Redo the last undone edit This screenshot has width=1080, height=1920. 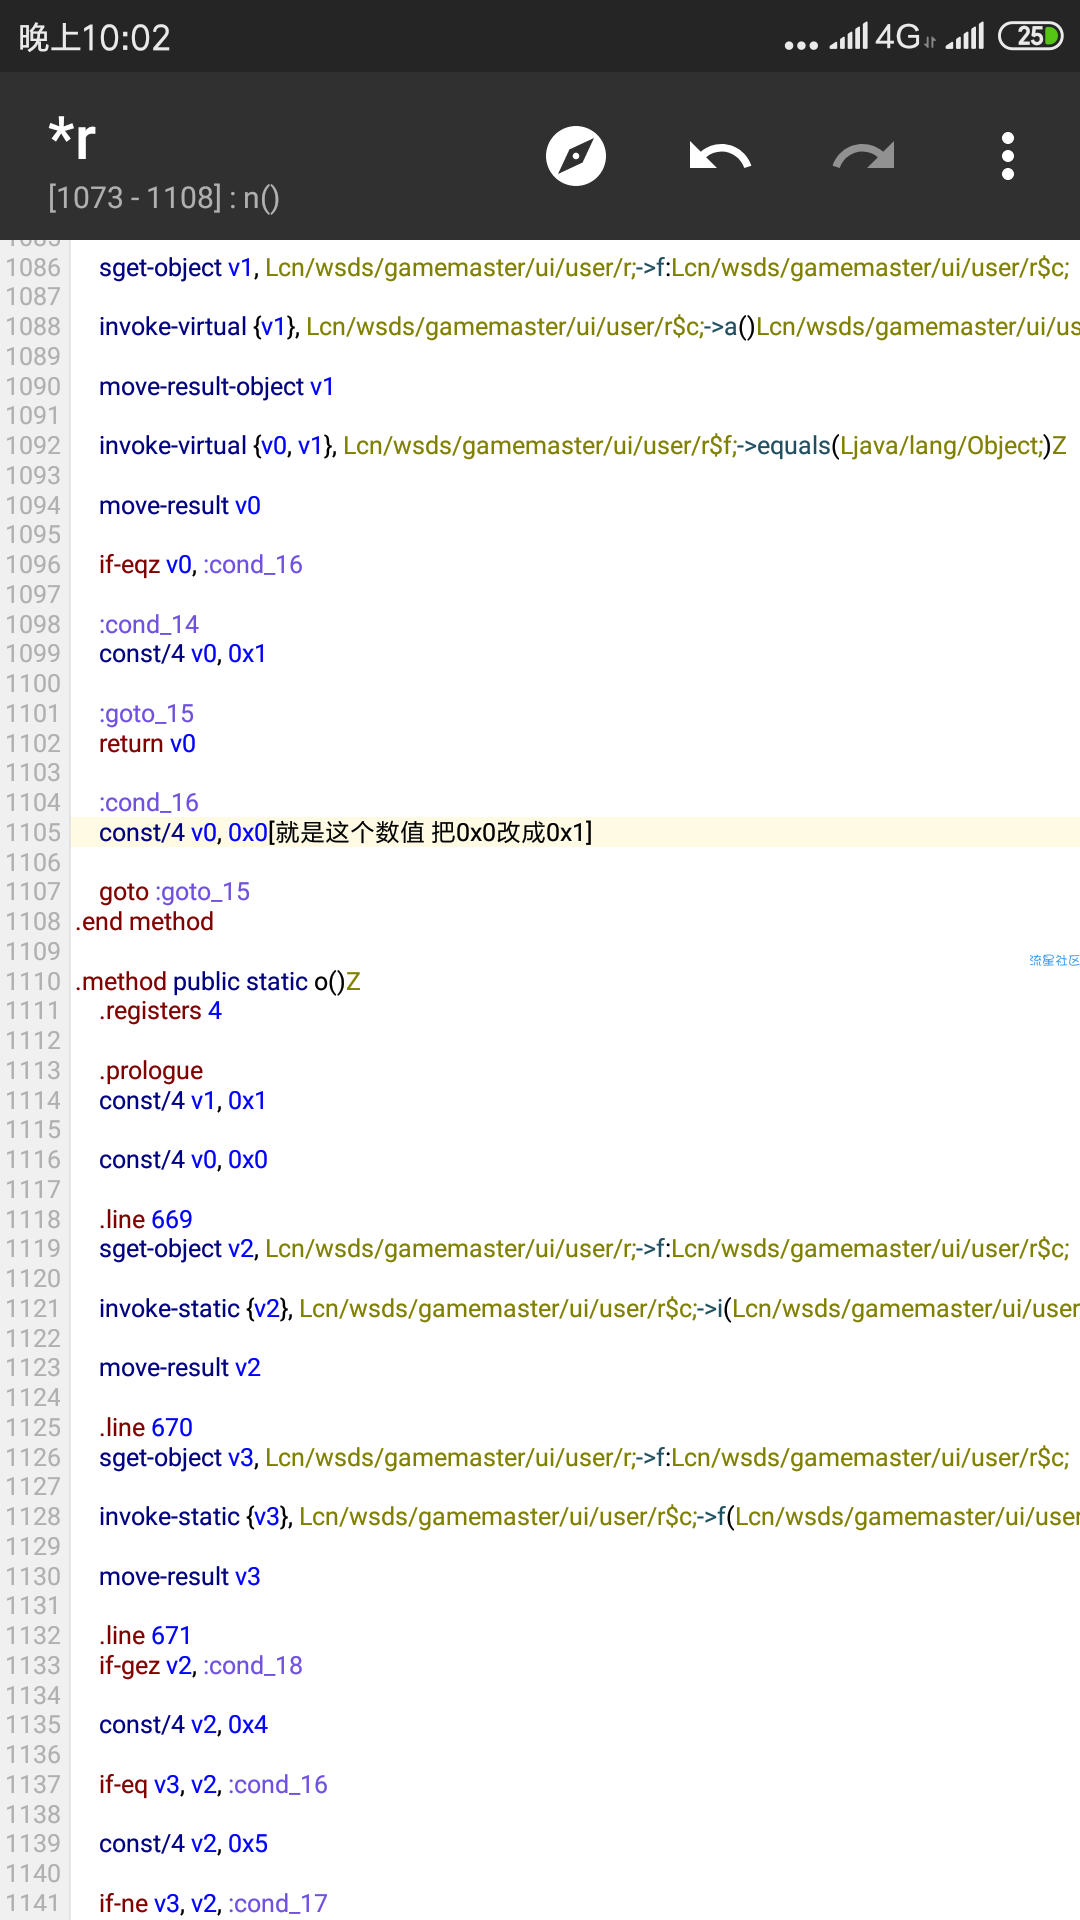(864, 156)
